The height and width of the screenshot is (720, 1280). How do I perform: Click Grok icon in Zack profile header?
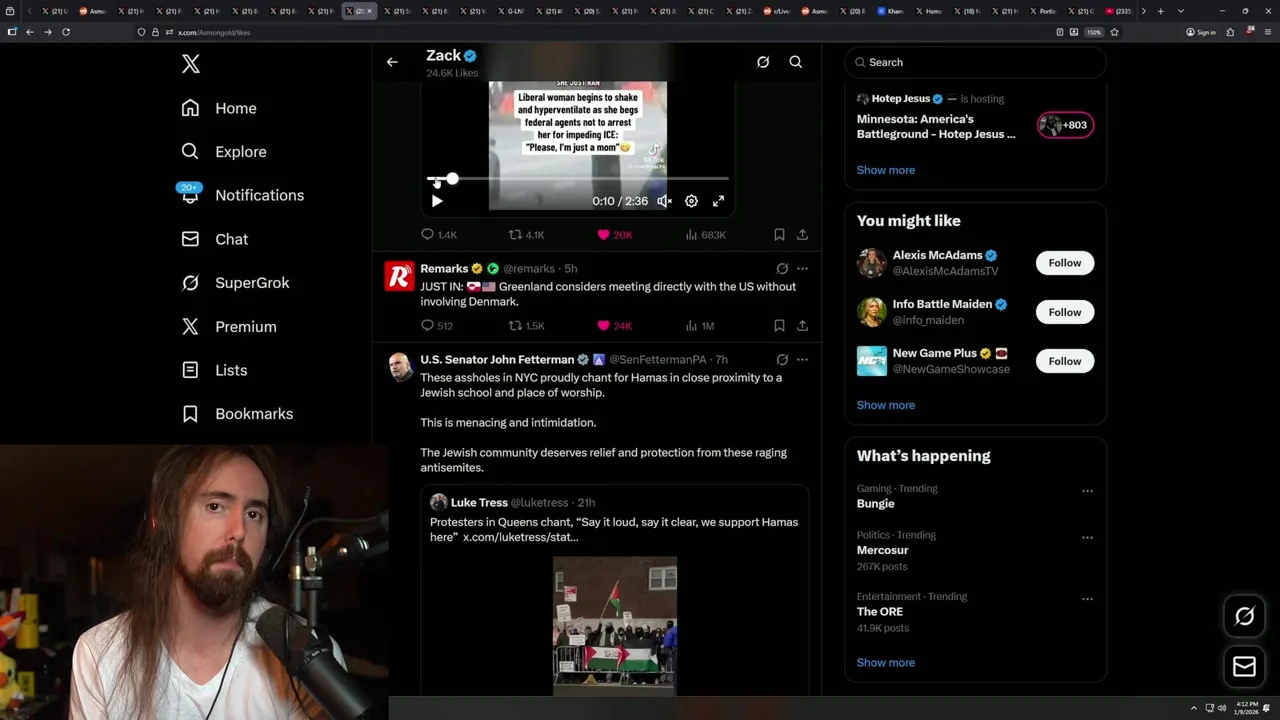point(763,62)
